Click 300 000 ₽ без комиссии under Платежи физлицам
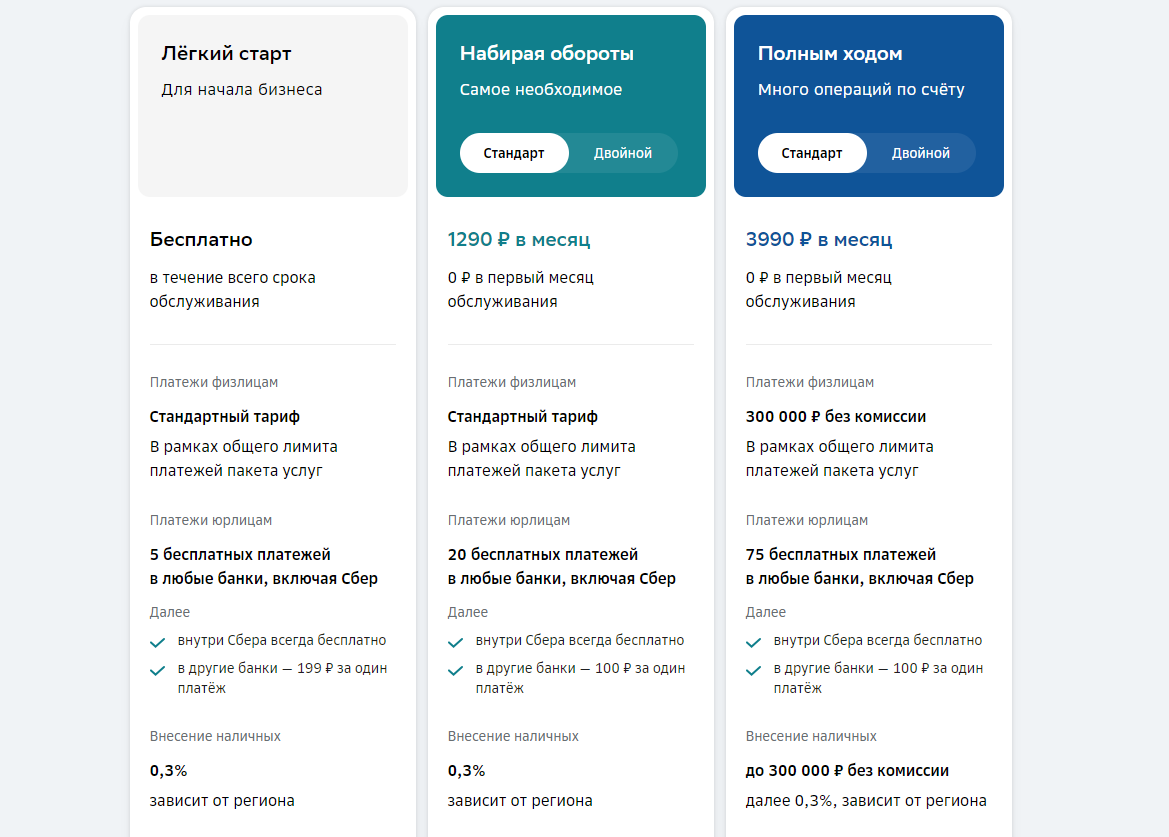The width and height of the screenshot is (1169, 837). pos(836,416)
